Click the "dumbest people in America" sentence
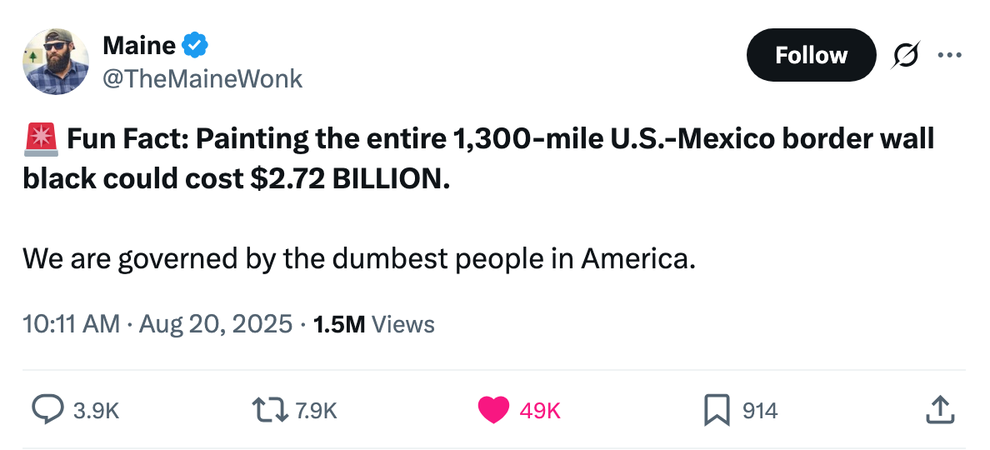 357,259
